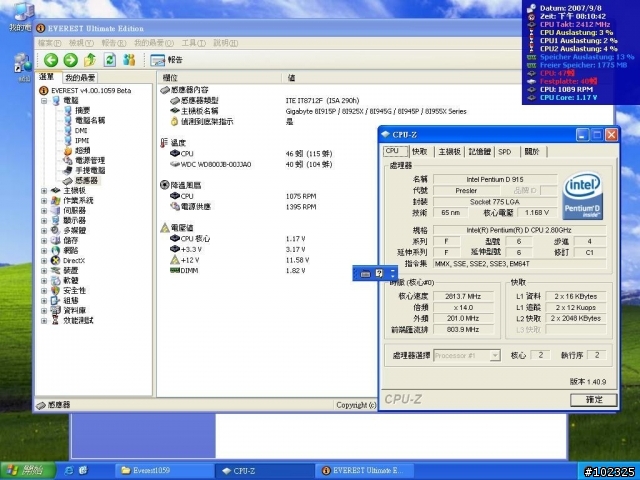
Task: Switch to EVEREST Ultimate Edition taskbar button
Action: 364,471
